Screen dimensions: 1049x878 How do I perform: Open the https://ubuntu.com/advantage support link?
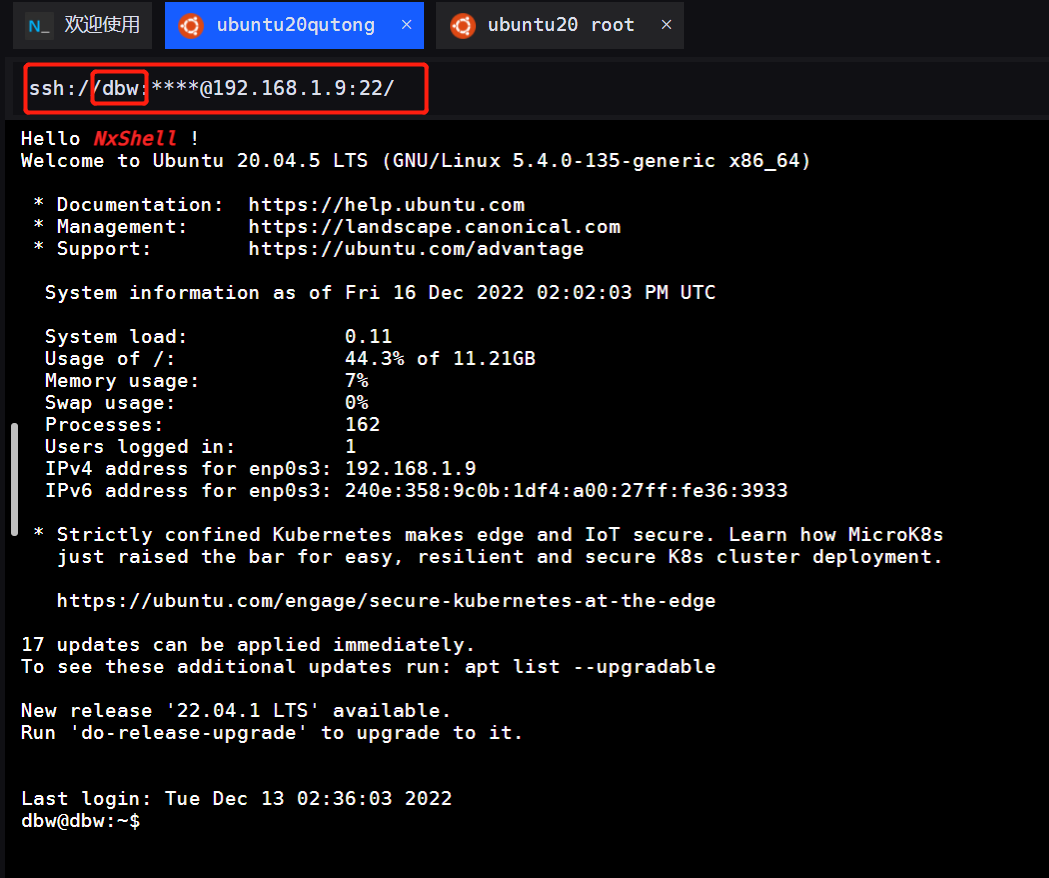[416, 248]
